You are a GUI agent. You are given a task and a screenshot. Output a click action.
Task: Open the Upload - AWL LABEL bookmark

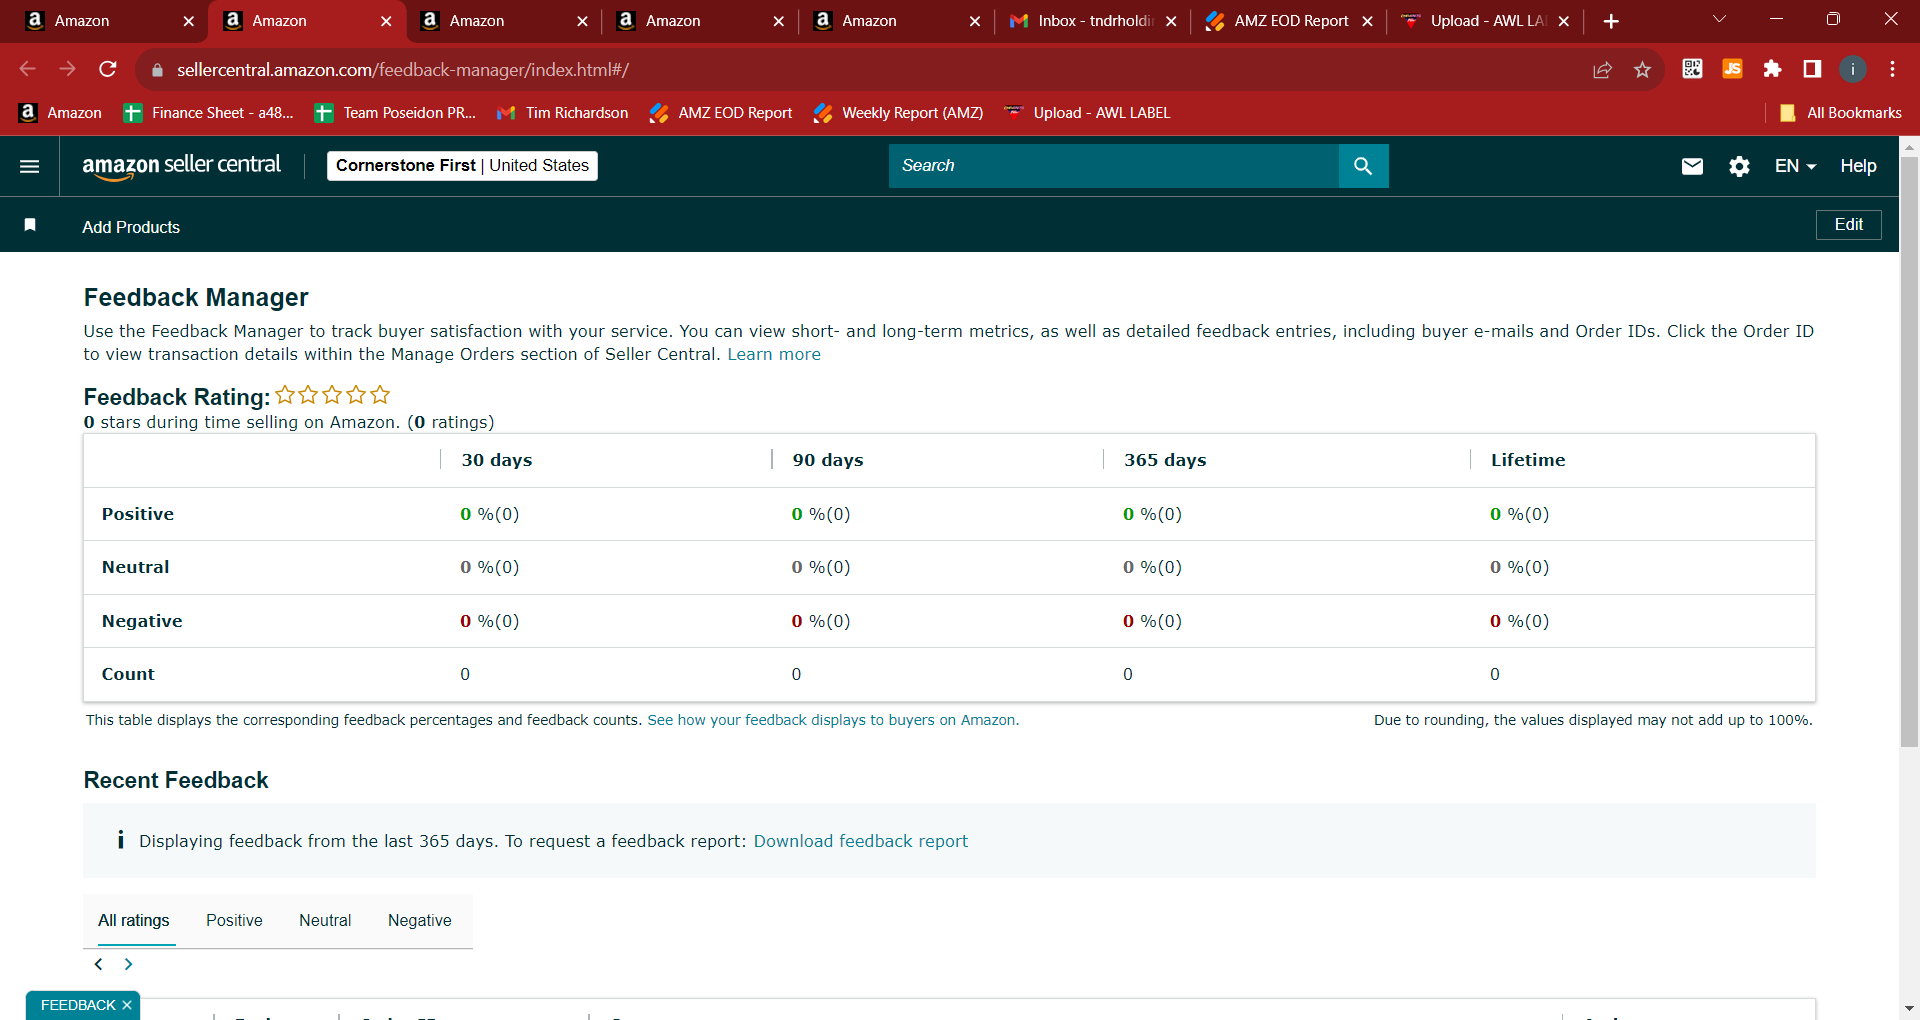coord(1087,113)
